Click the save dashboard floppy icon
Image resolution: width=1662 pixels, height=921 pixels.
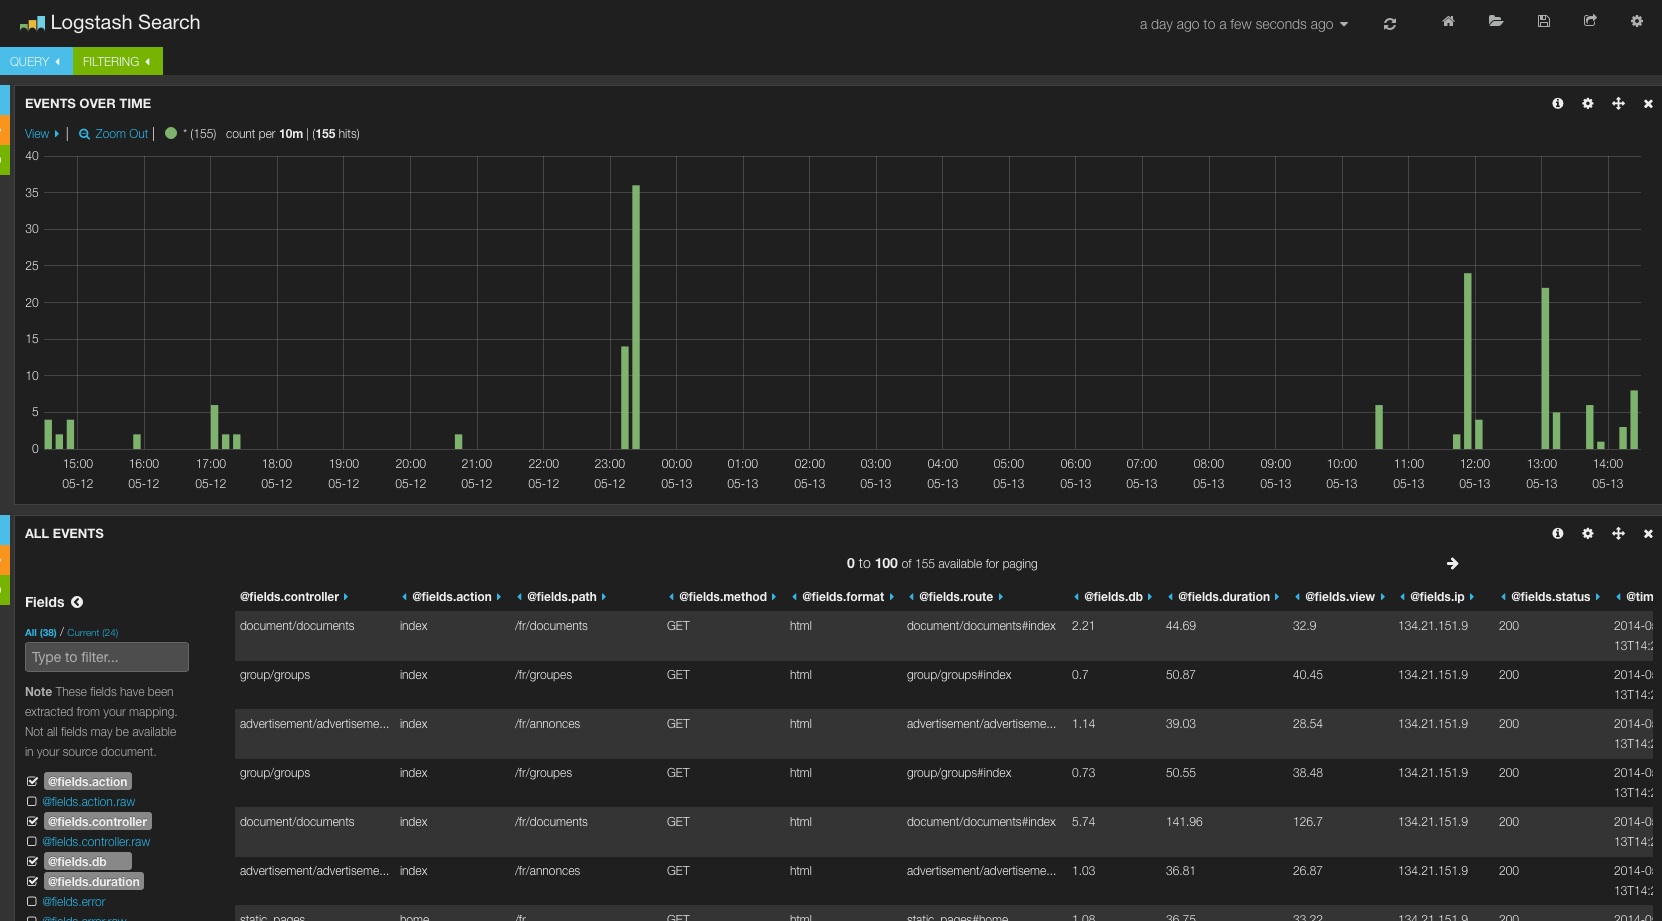tap(1544, 21)
